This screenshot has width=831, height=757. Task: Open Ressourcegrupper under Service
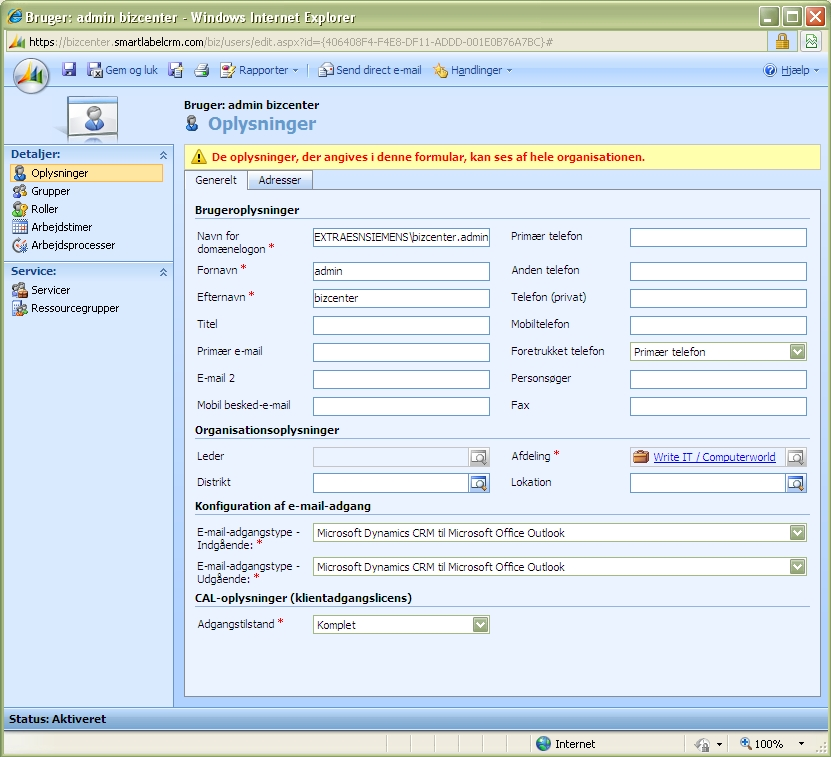(x=74, y=308)
